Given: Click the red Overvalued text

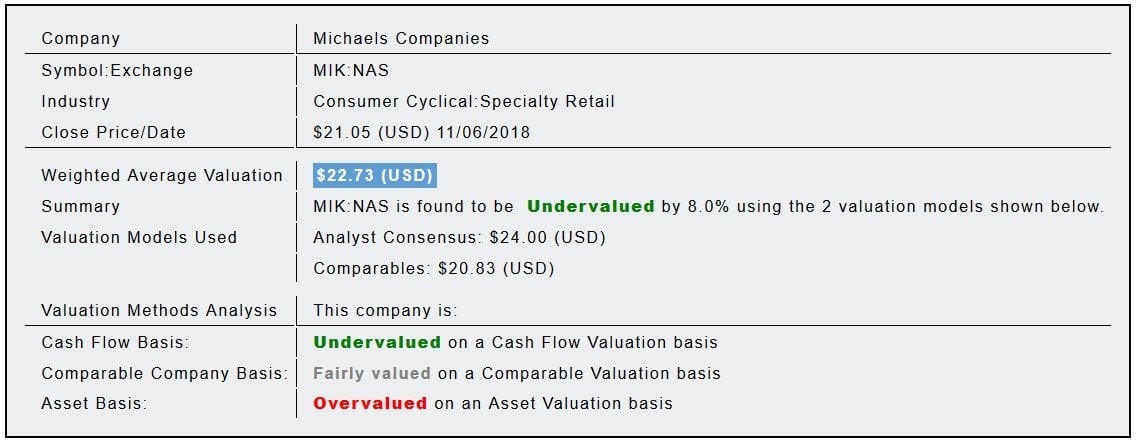Looking at the screenshot, I should [x=370, y=404].
